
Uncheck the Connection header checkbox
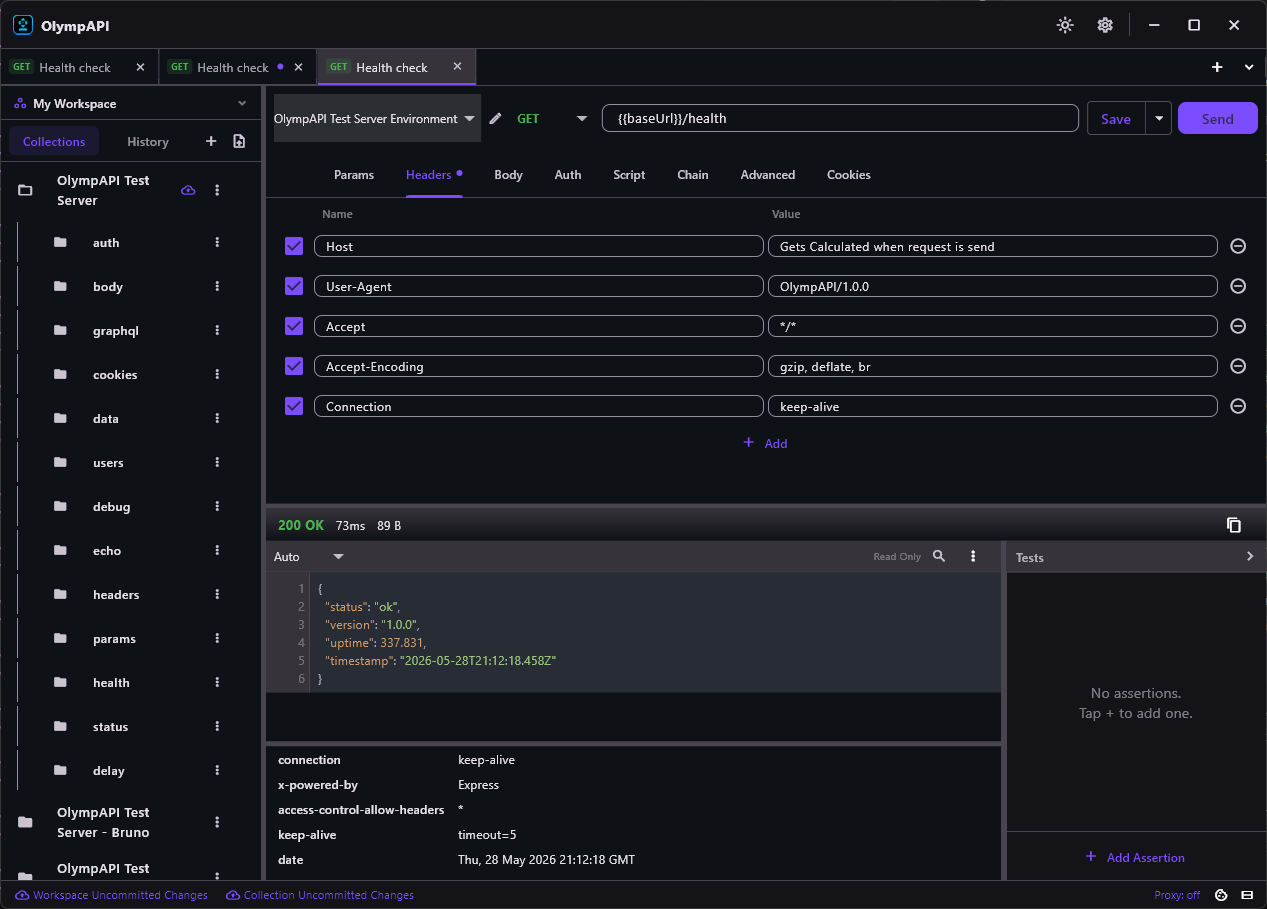pyautogui.click(x=294, y=406)
